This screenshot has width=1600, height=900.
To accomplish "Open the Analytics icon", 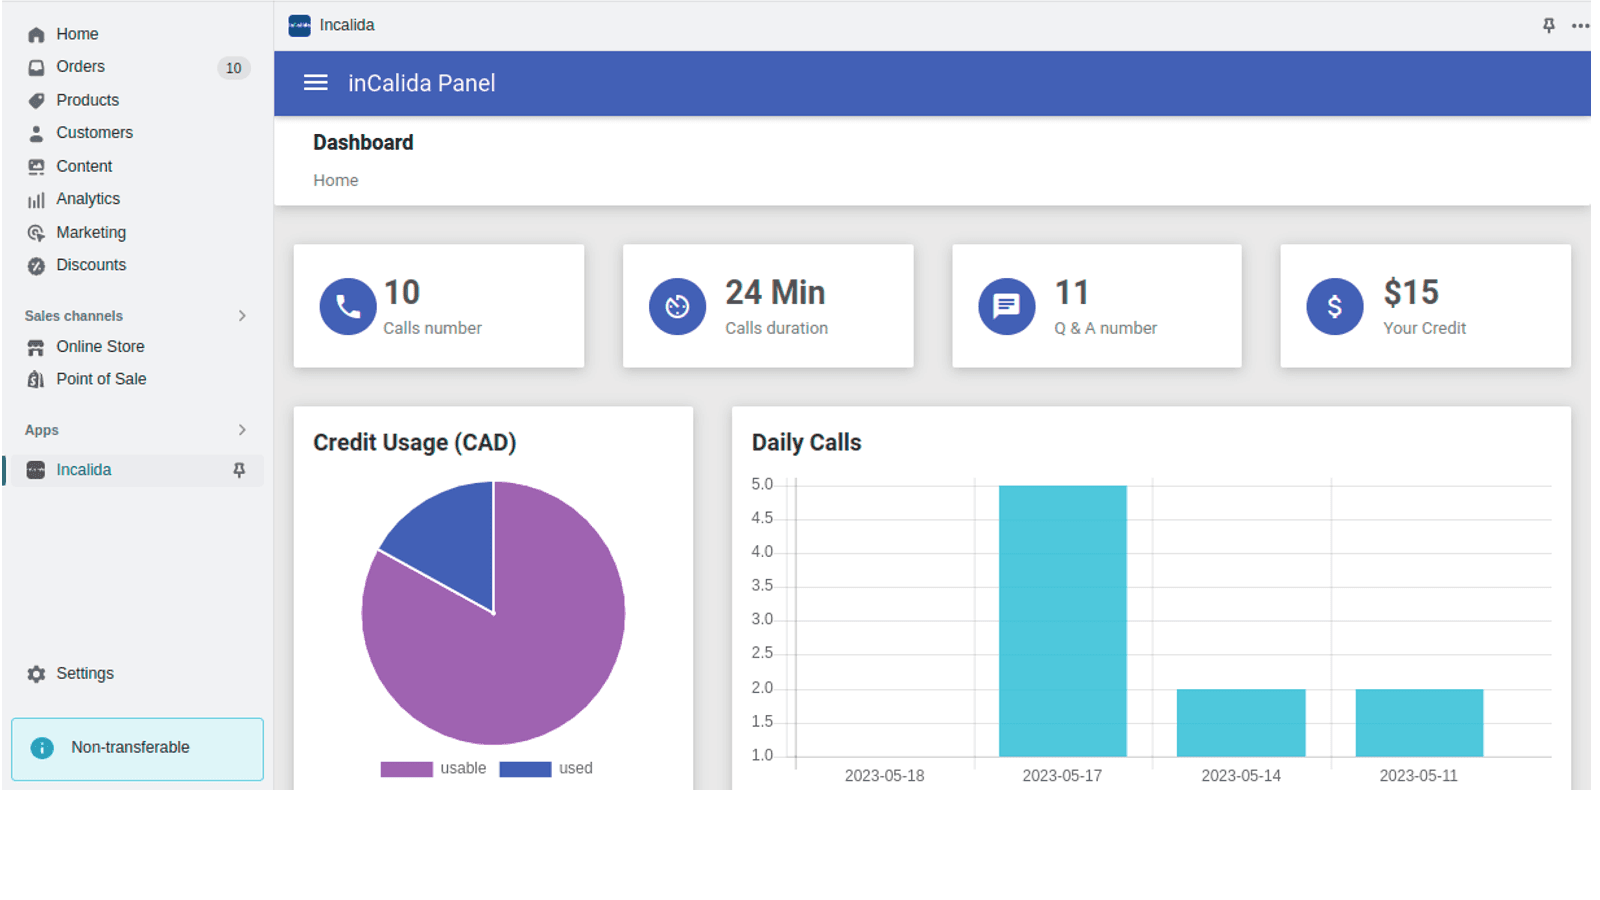I will click(36, 199).
